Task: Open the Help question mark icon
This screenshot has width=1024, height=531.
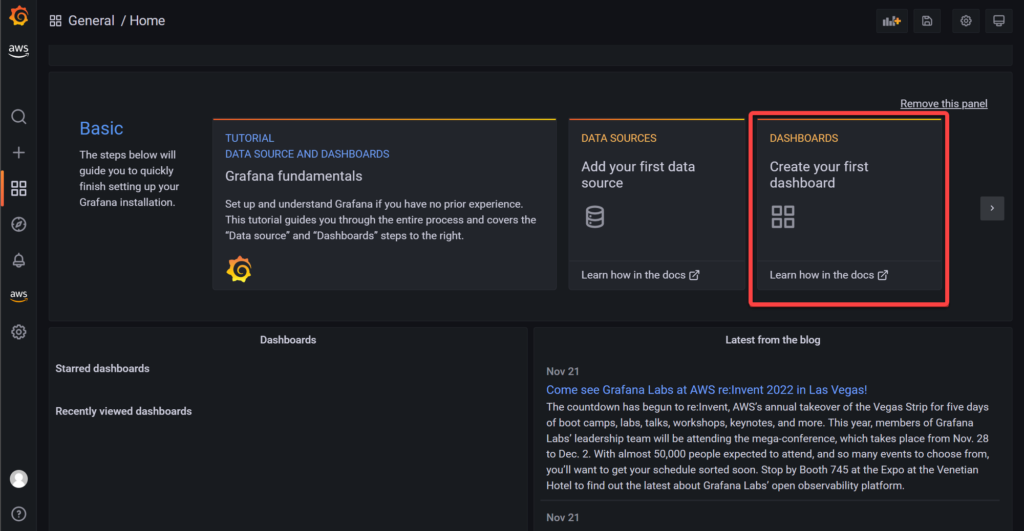Action: click(19, 514)
